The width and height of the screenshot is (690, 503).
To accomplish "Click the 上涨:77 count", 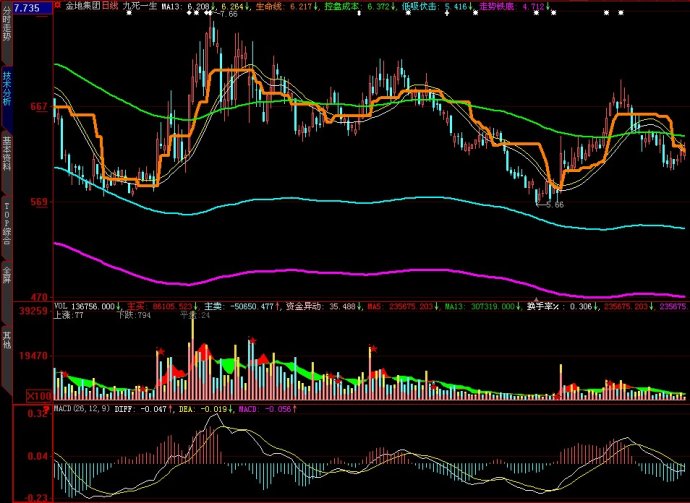I will pos(69,315).
